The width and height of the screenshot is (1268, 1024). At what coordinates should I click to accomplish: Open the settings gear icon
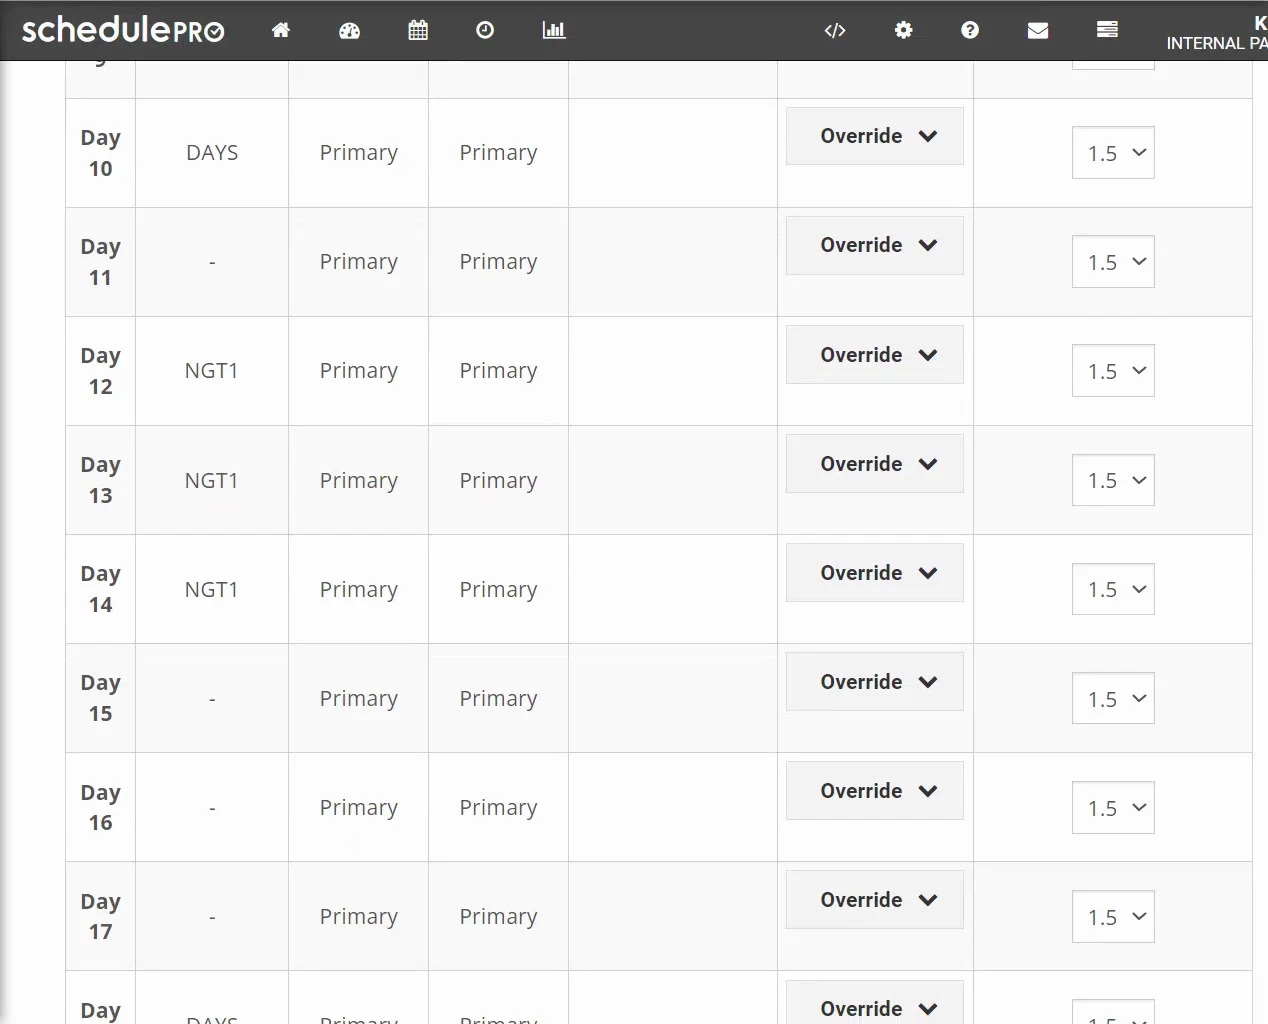[903, 30]
